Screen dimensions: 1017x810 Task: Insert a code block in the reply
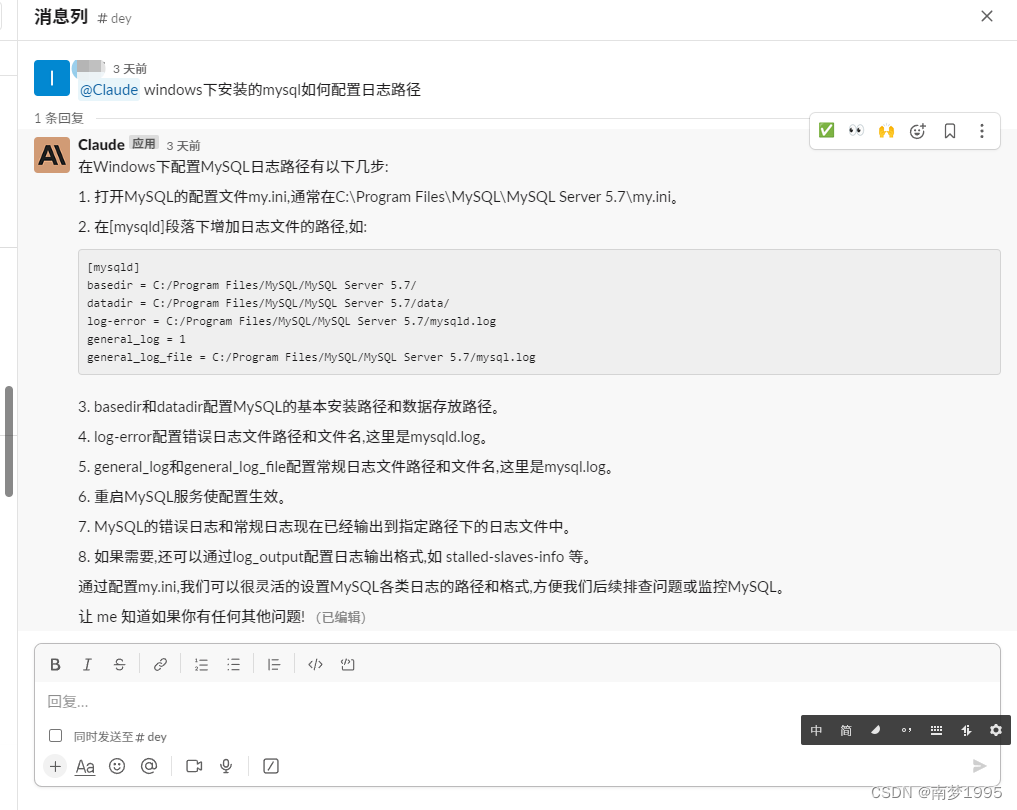point(348,664)
